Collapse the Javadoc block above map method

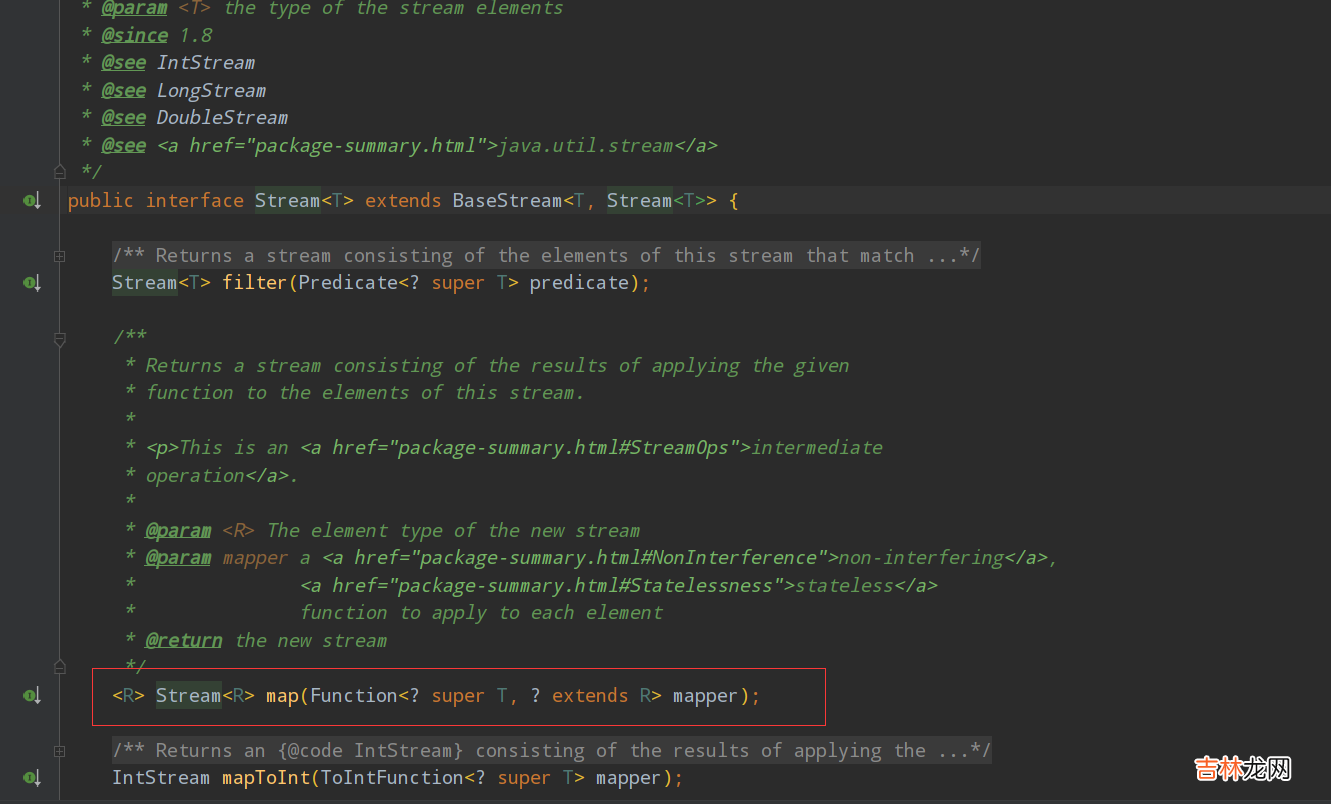click(x=60, y=339)
